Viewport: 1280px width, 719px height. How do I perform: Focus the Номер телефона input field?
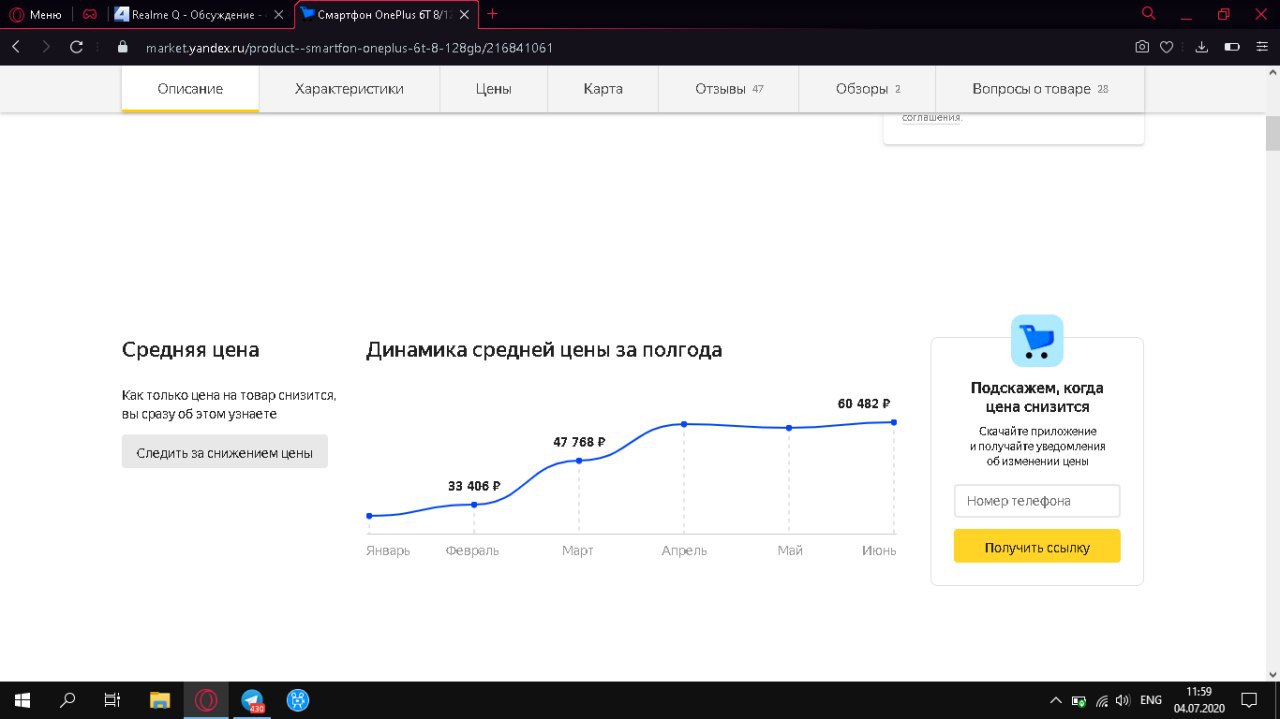1037,501
